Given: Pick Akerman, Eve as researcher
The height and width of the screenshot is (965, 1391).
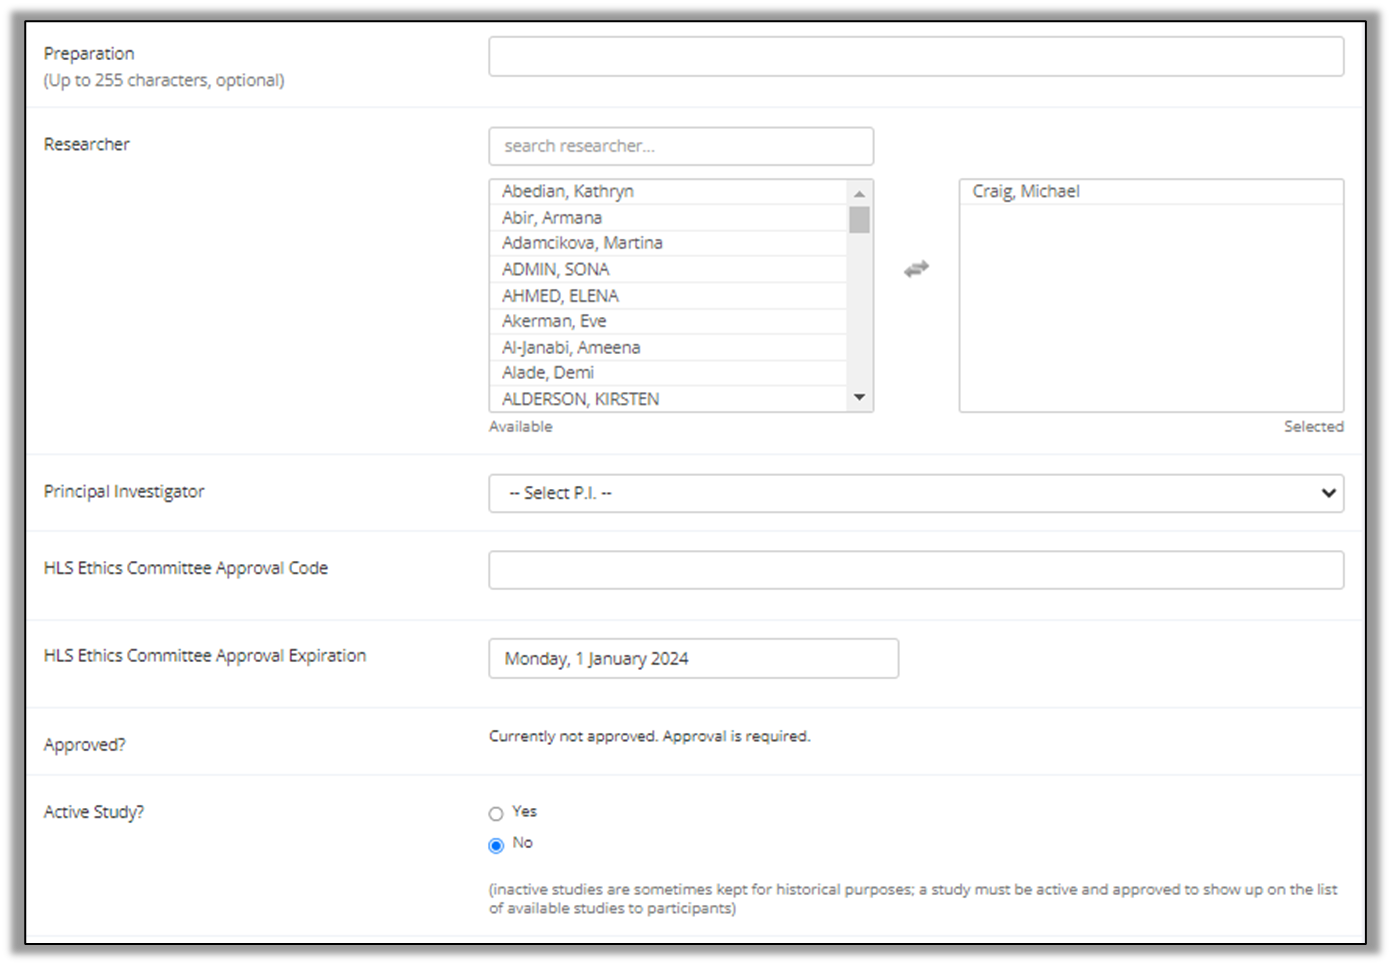Looking at the screenshot, I should click(554, 321).
